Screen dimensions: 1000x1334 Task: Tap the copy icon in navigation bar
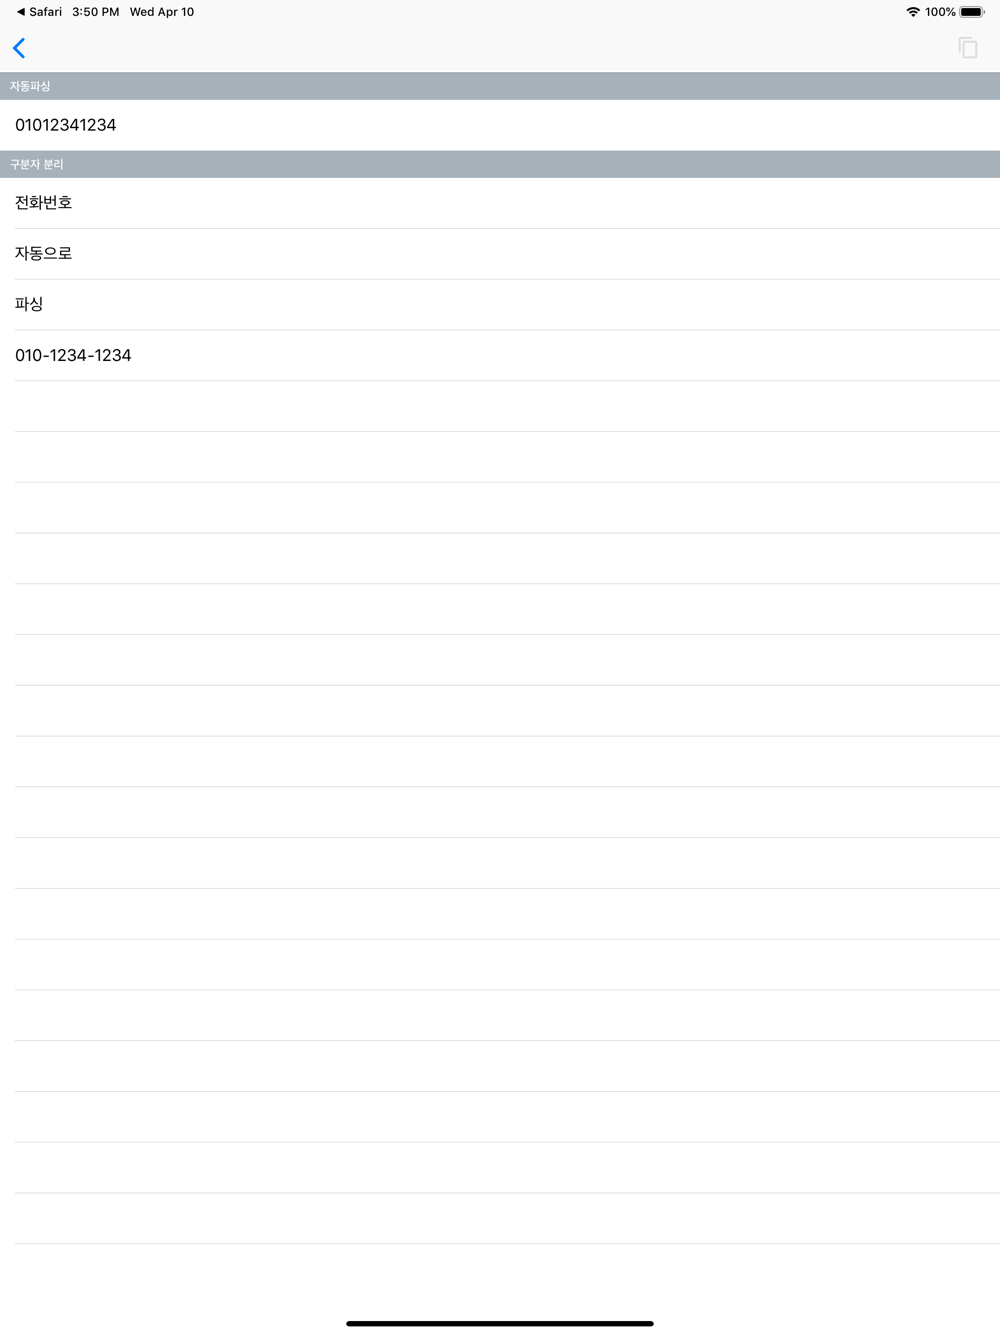(967, 48)
